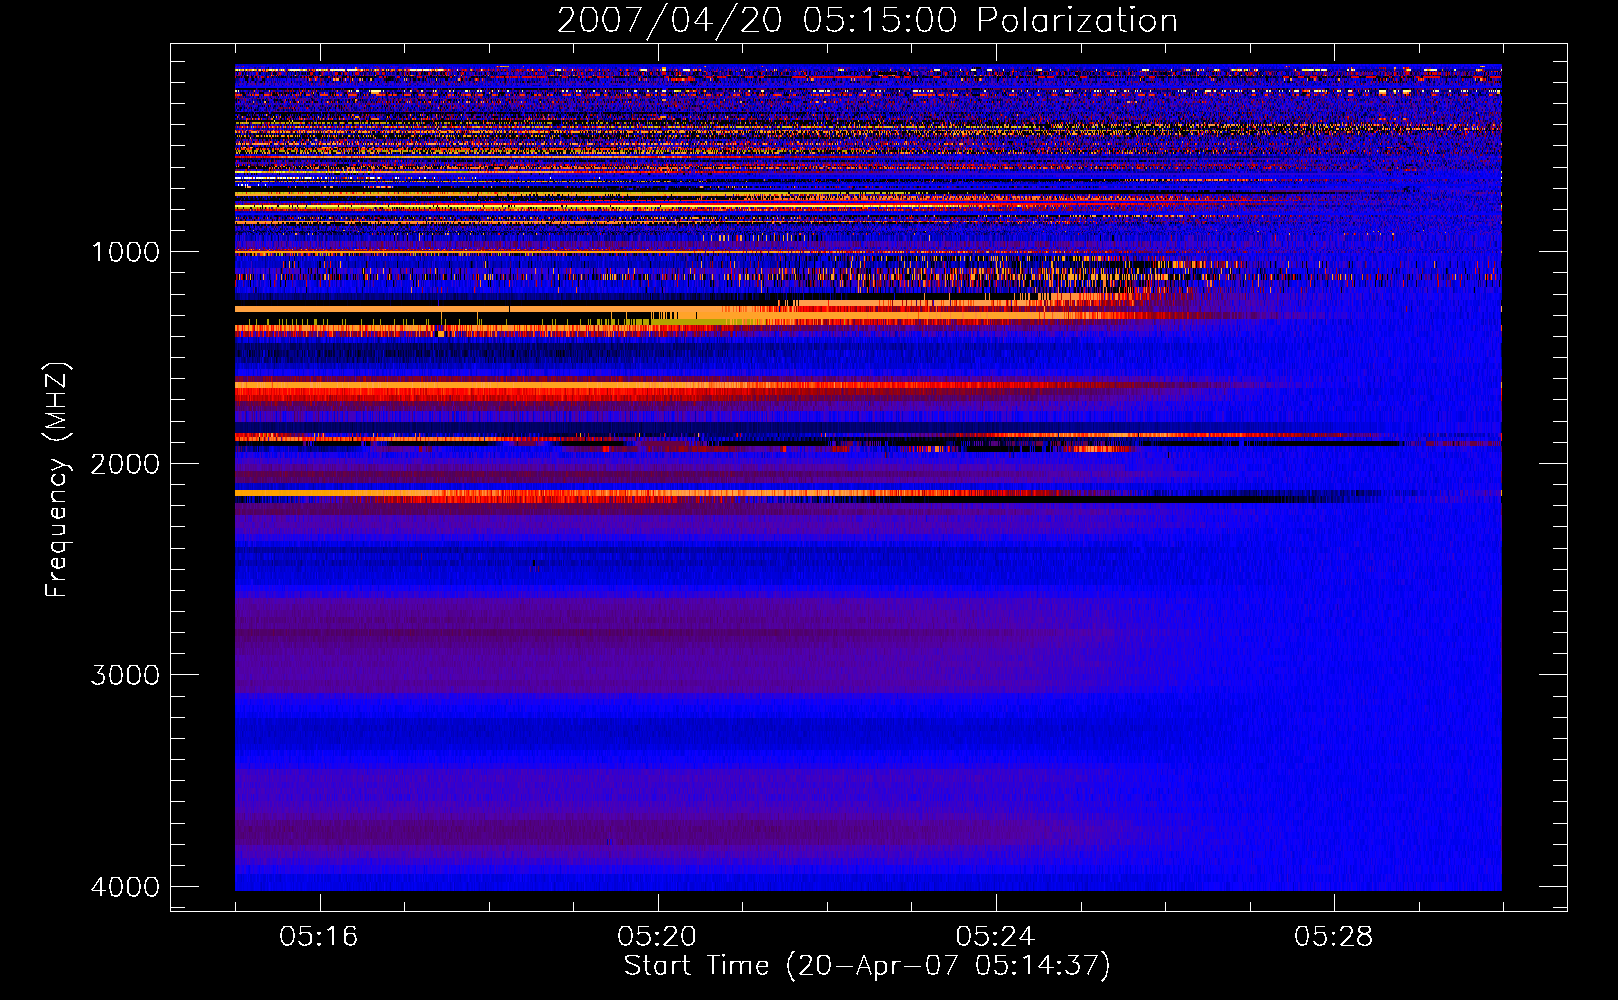
Task: Click the '2000' frequency tick label
Action: (125, 464)
